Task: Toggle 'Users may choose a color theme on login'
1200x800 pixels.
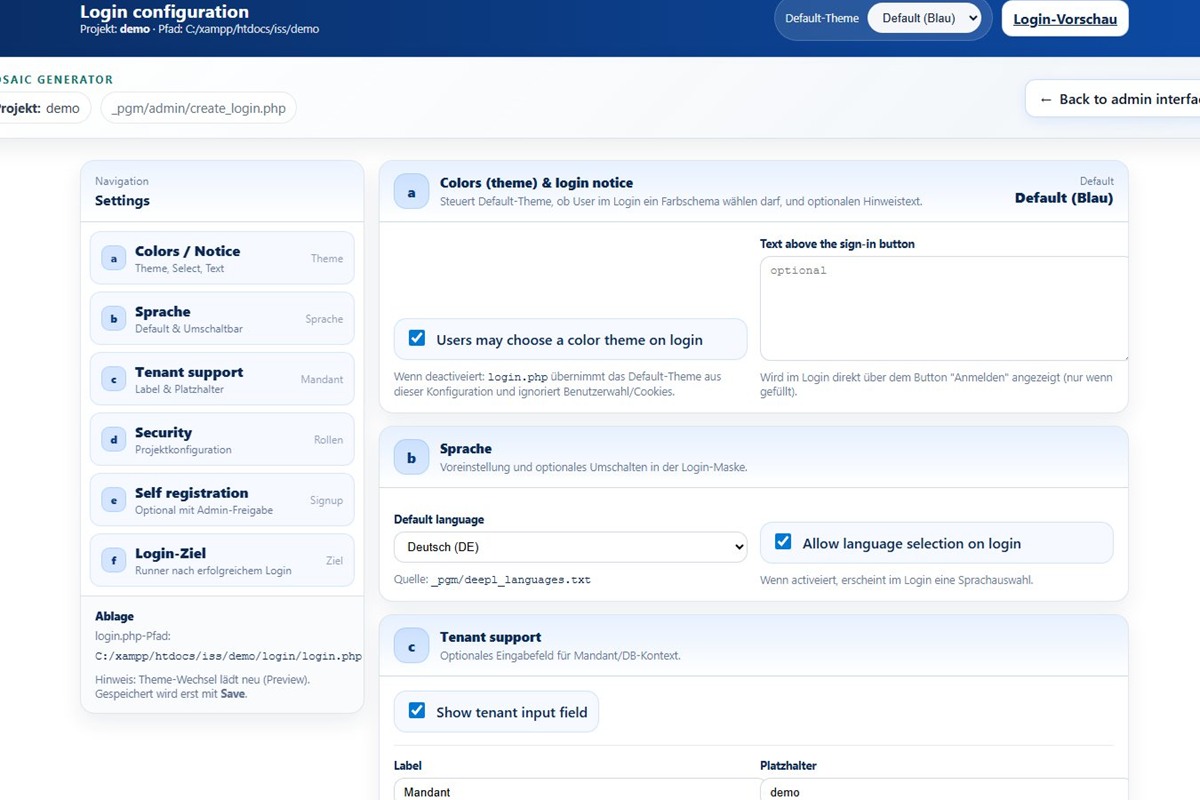Action: coord(417,339)
